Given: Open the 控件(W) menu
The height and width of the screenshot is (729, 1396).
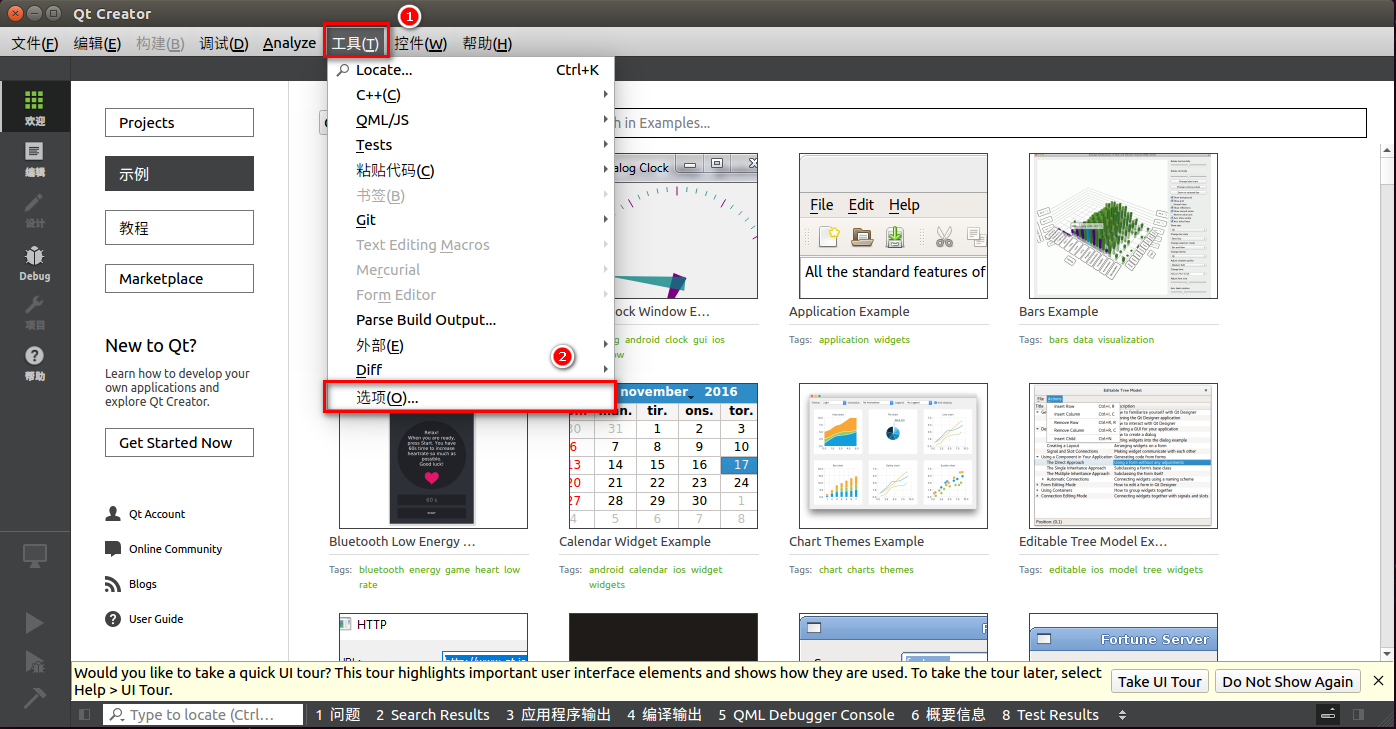Looking at the screenshot, I should 420,43.
